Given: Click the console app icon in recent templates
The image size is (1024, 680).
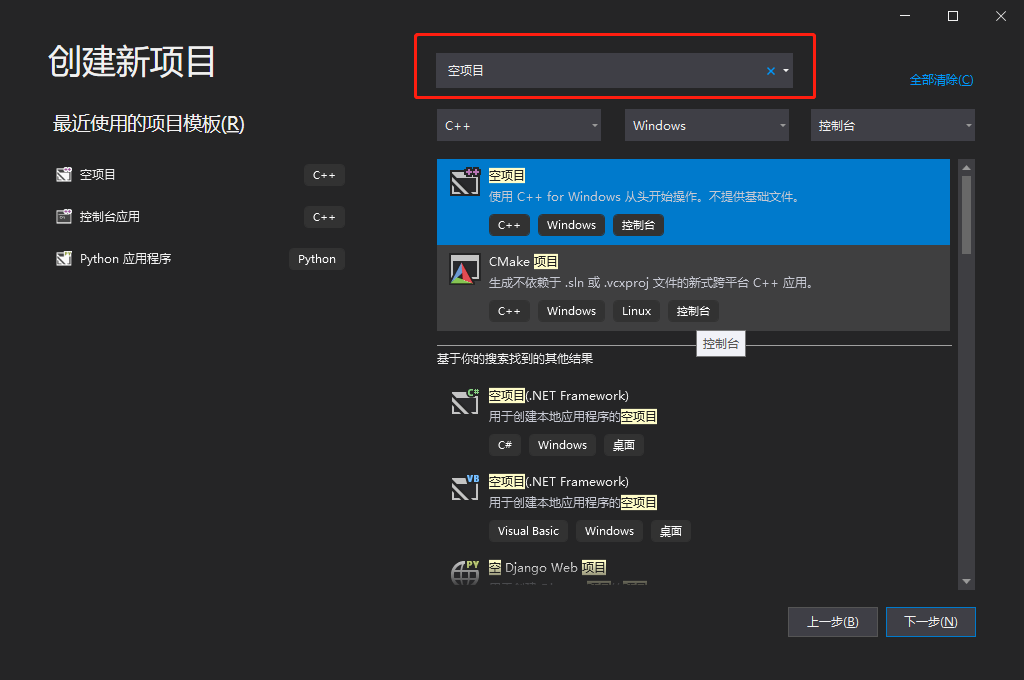Looking at the screenshot, I should coord(64,216).
